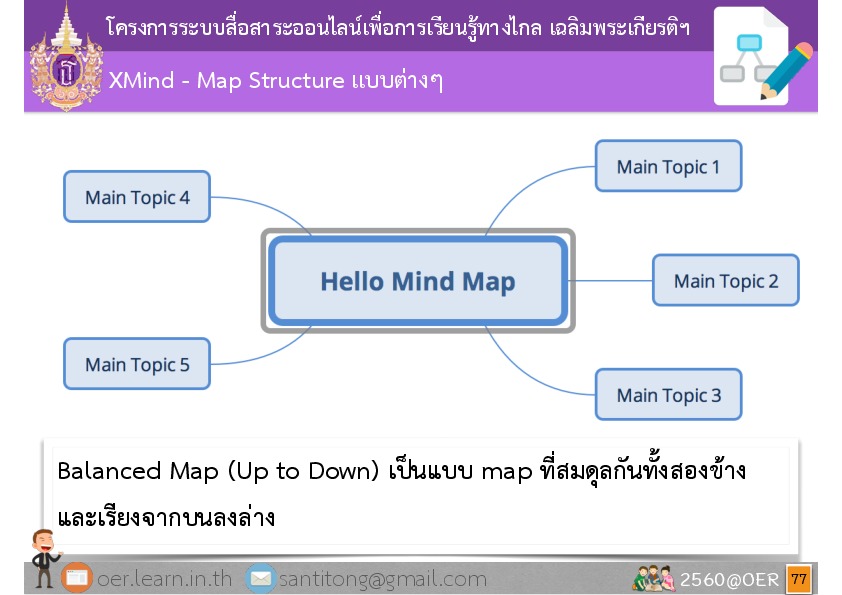Select the Main Topic 5 node

pos(137,364)
